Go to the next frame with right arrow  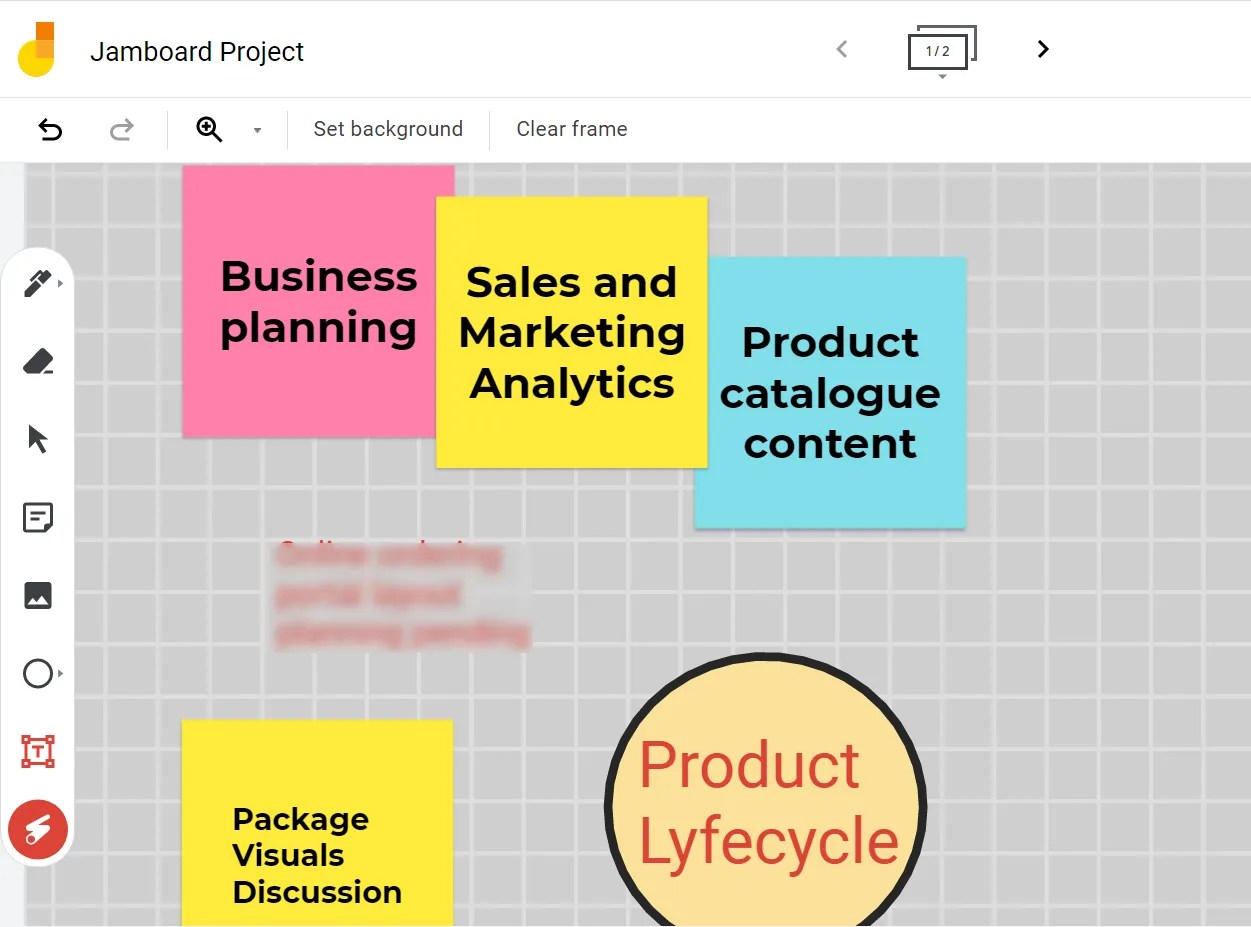1042,48
